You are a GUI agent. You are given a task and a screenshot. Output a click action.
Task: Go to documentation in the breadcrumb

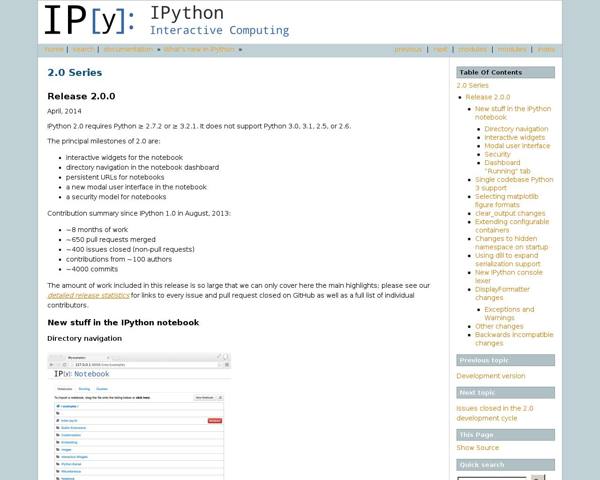click(128, 49)
